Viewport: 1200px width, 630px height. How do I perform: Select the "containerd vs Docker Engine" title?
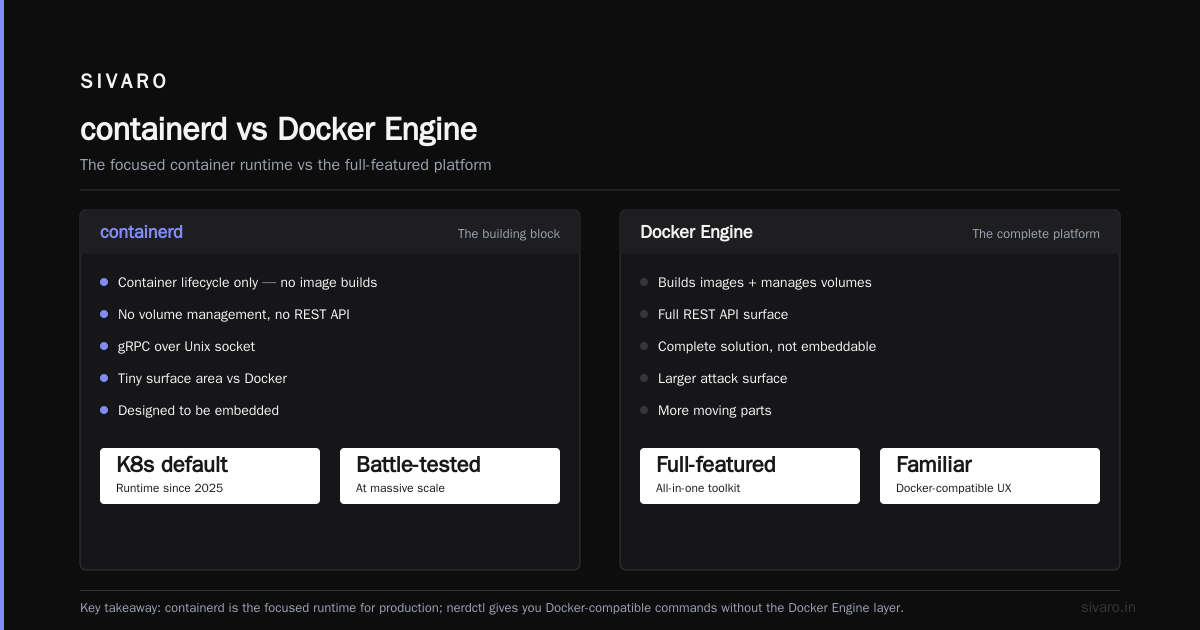[278, 129]
